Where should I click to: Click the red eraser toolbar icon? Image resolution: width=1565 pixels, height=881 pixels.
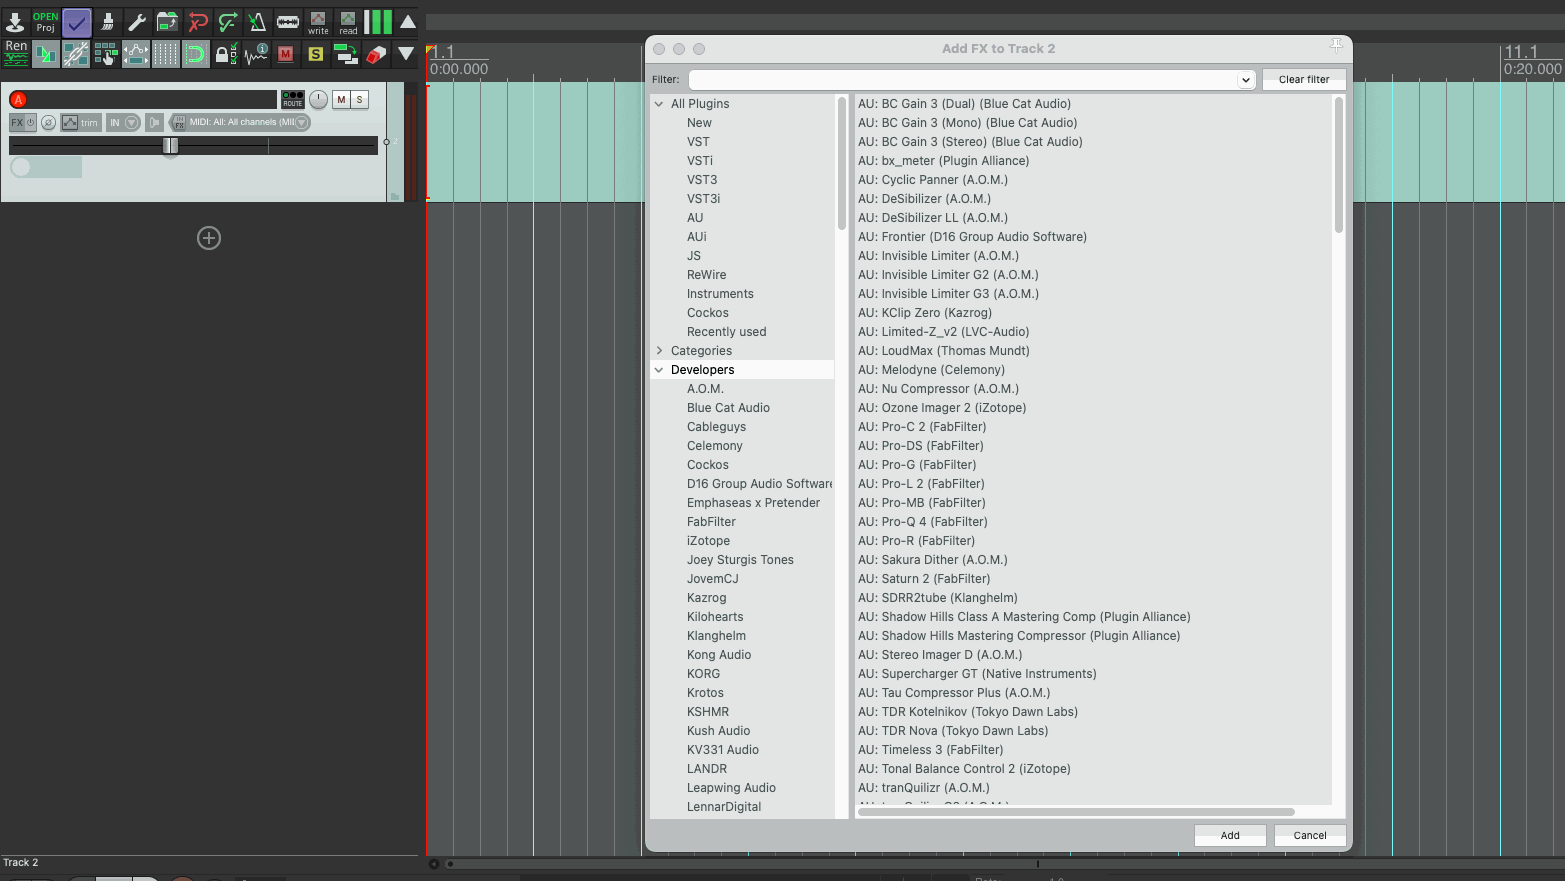click(x=376, y=53)
